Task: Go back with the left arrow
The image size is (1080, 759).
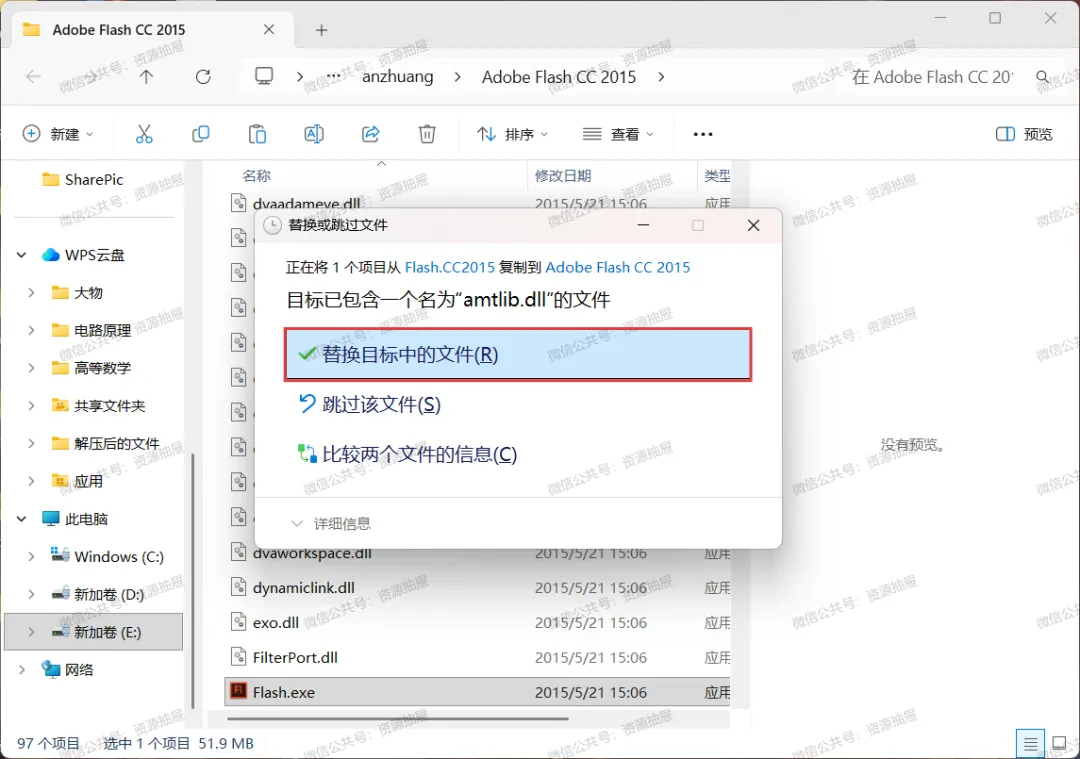Action: click(33, 76)
